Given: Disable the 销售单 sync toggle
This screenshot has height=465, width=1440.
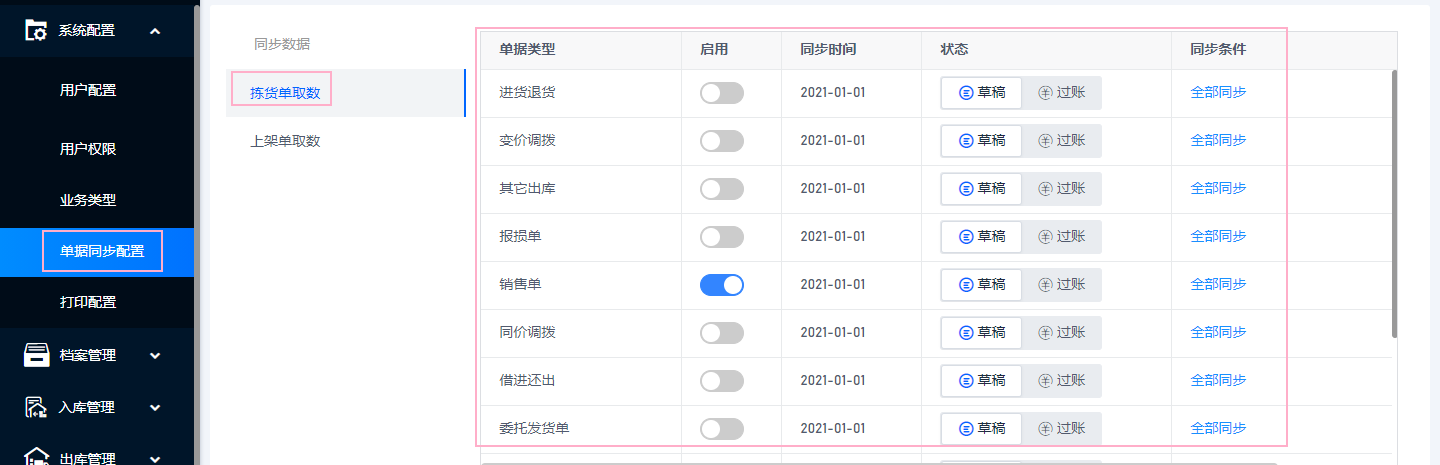Looking at the screenshot, I should (722, 285).
